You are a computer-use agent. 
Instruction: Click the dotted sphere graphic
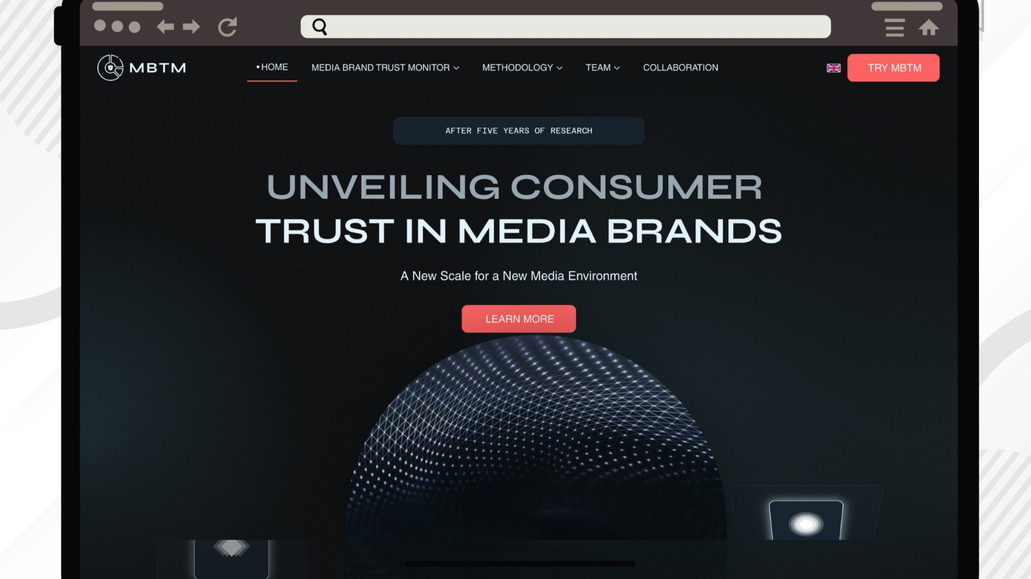pos(536,438)
